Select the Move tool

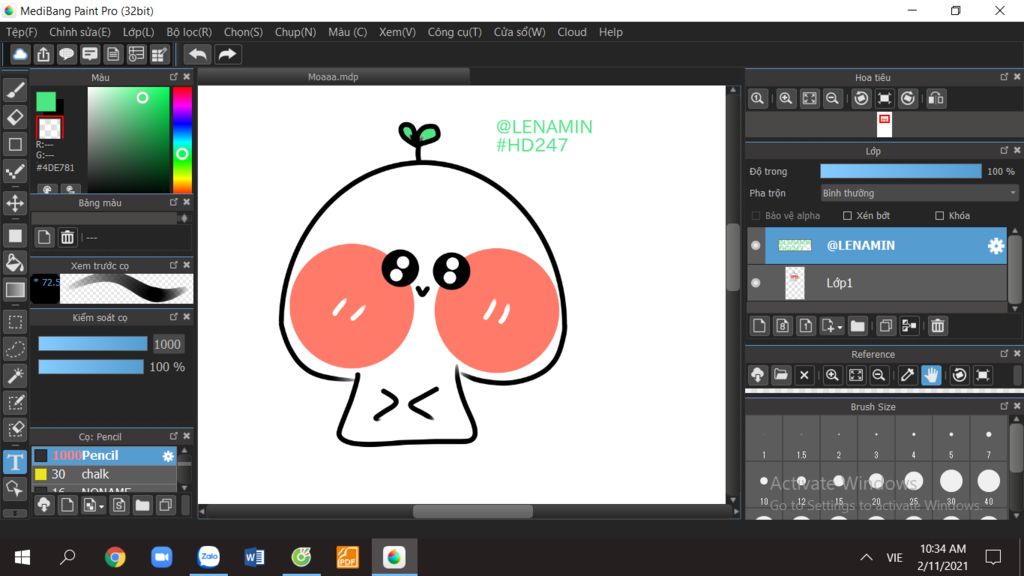(15, 203)
